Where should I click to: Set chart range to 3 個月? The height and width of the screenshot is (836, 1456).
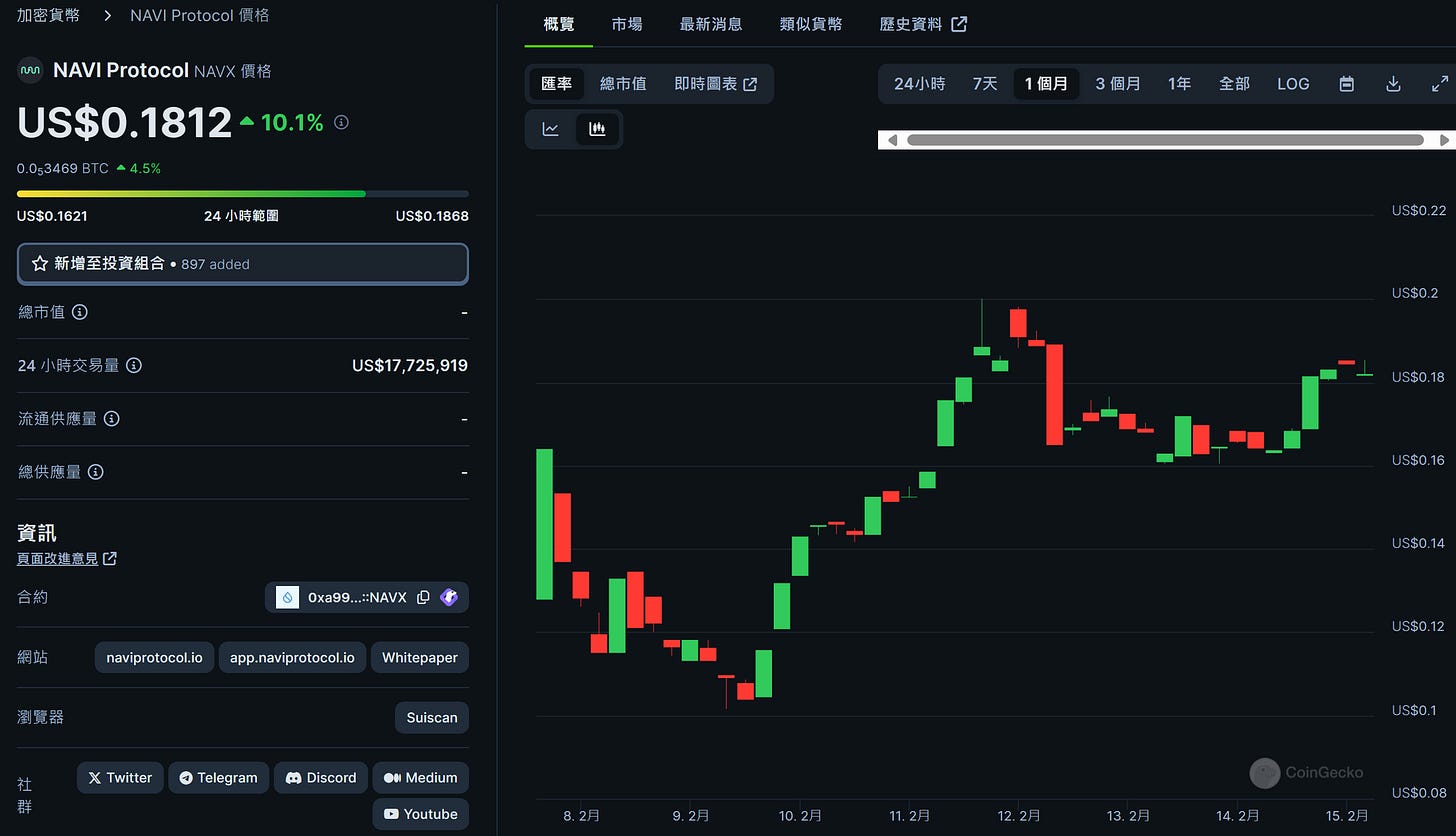(1117, 84)
